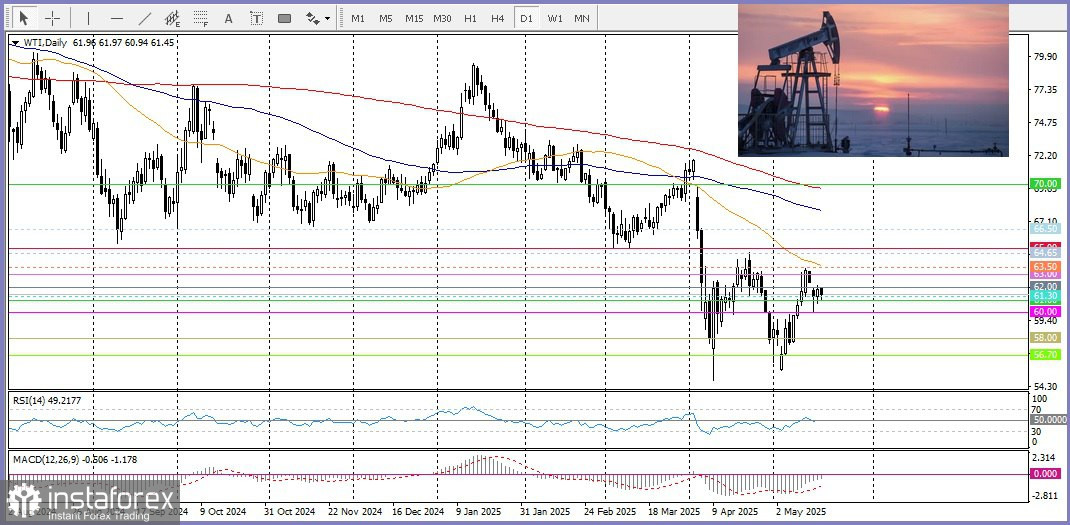Click the 64.65 price level label
The height and width of the screenshot is (525, 1070).
pos(1046,253)
